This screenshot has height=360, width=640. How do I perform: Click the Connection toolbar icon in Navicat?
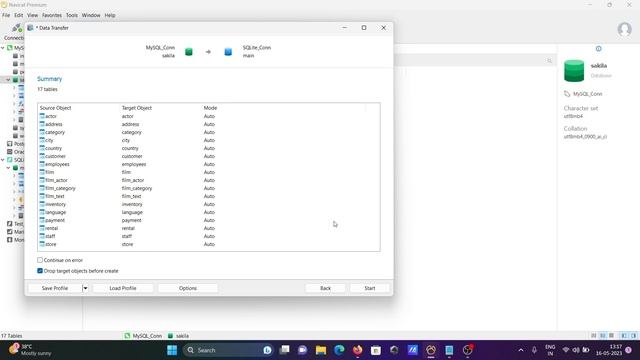click(16, 28)
